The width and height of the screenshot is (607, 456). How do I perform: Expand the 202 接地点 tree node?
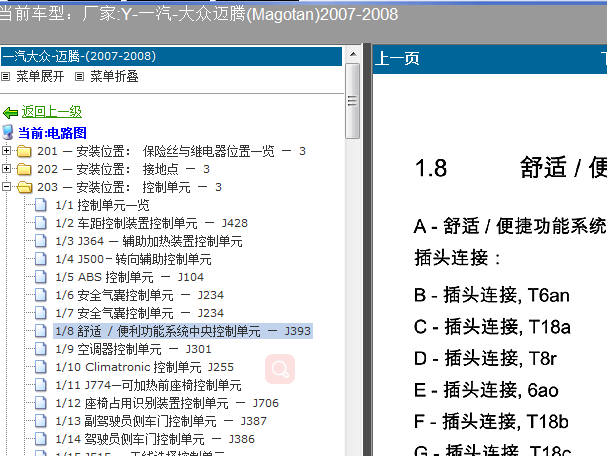point(6,168)
